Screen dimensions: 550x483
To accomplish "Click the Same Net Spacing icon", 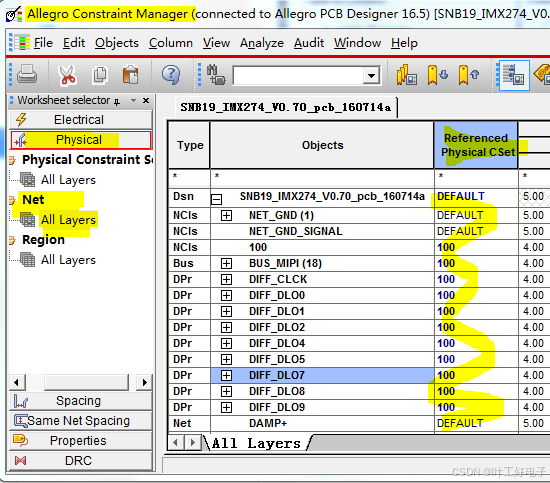I will pyautogui.click(x=21, y=421).
